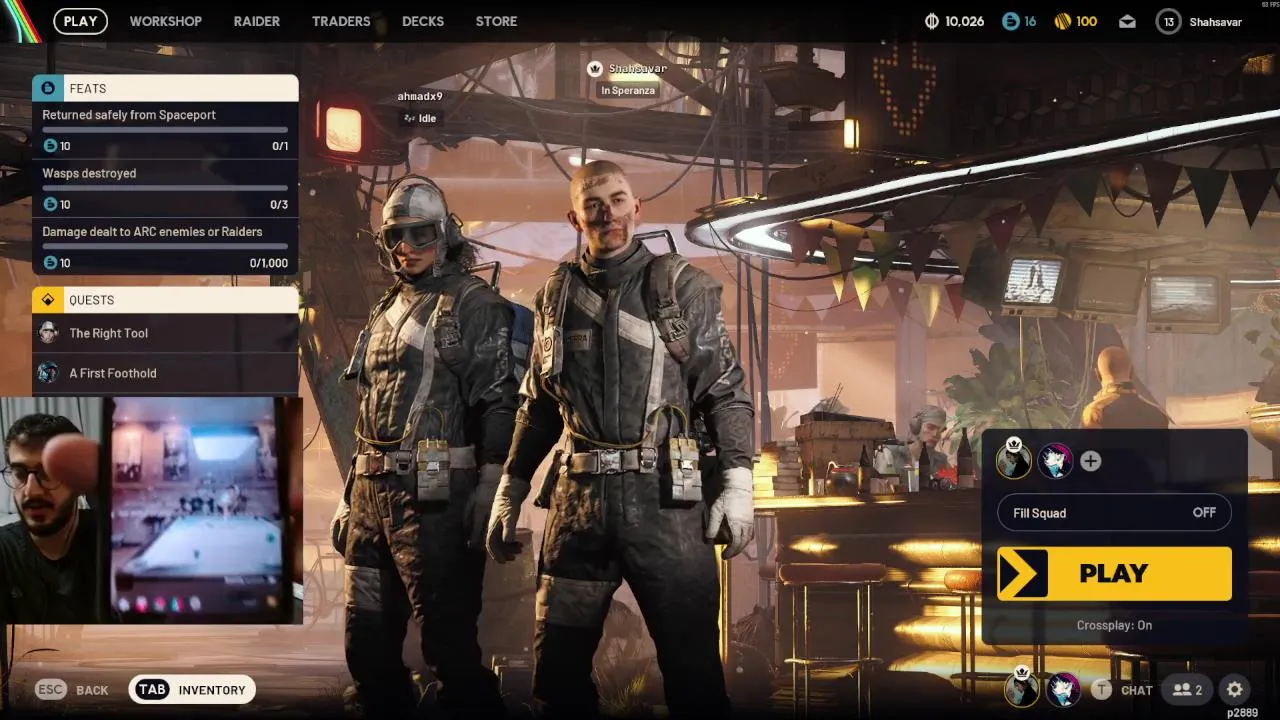Click the webcam overlay thumbnail
1280x720 pixels.
pyautogui.click(x=151, y=510)
